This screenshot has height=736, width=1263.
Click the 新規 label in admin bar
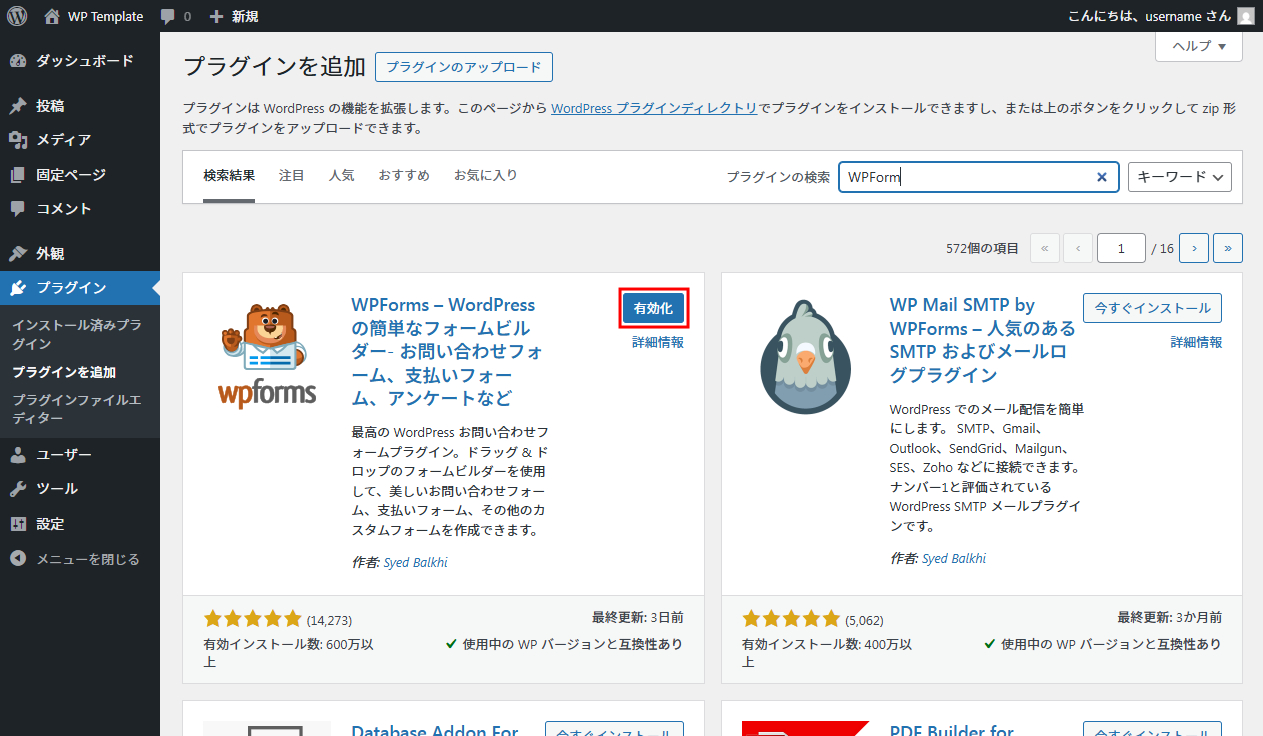pos(244,17)
